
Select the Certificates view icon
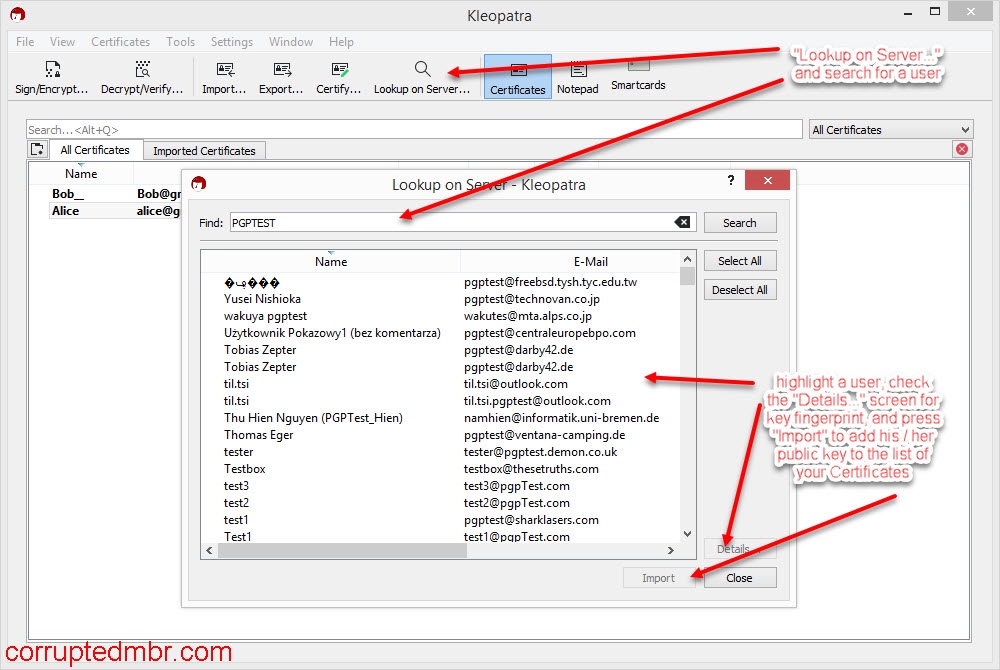tap(517, 75)
